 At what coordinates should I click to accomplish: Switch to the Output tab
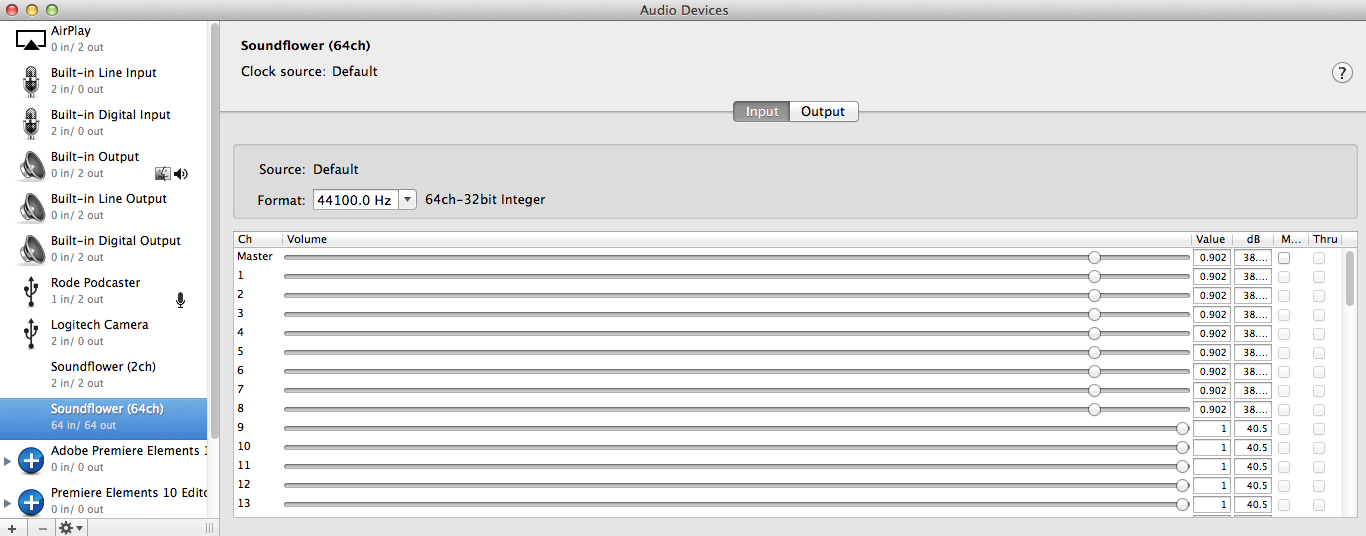tap(823, 112)
